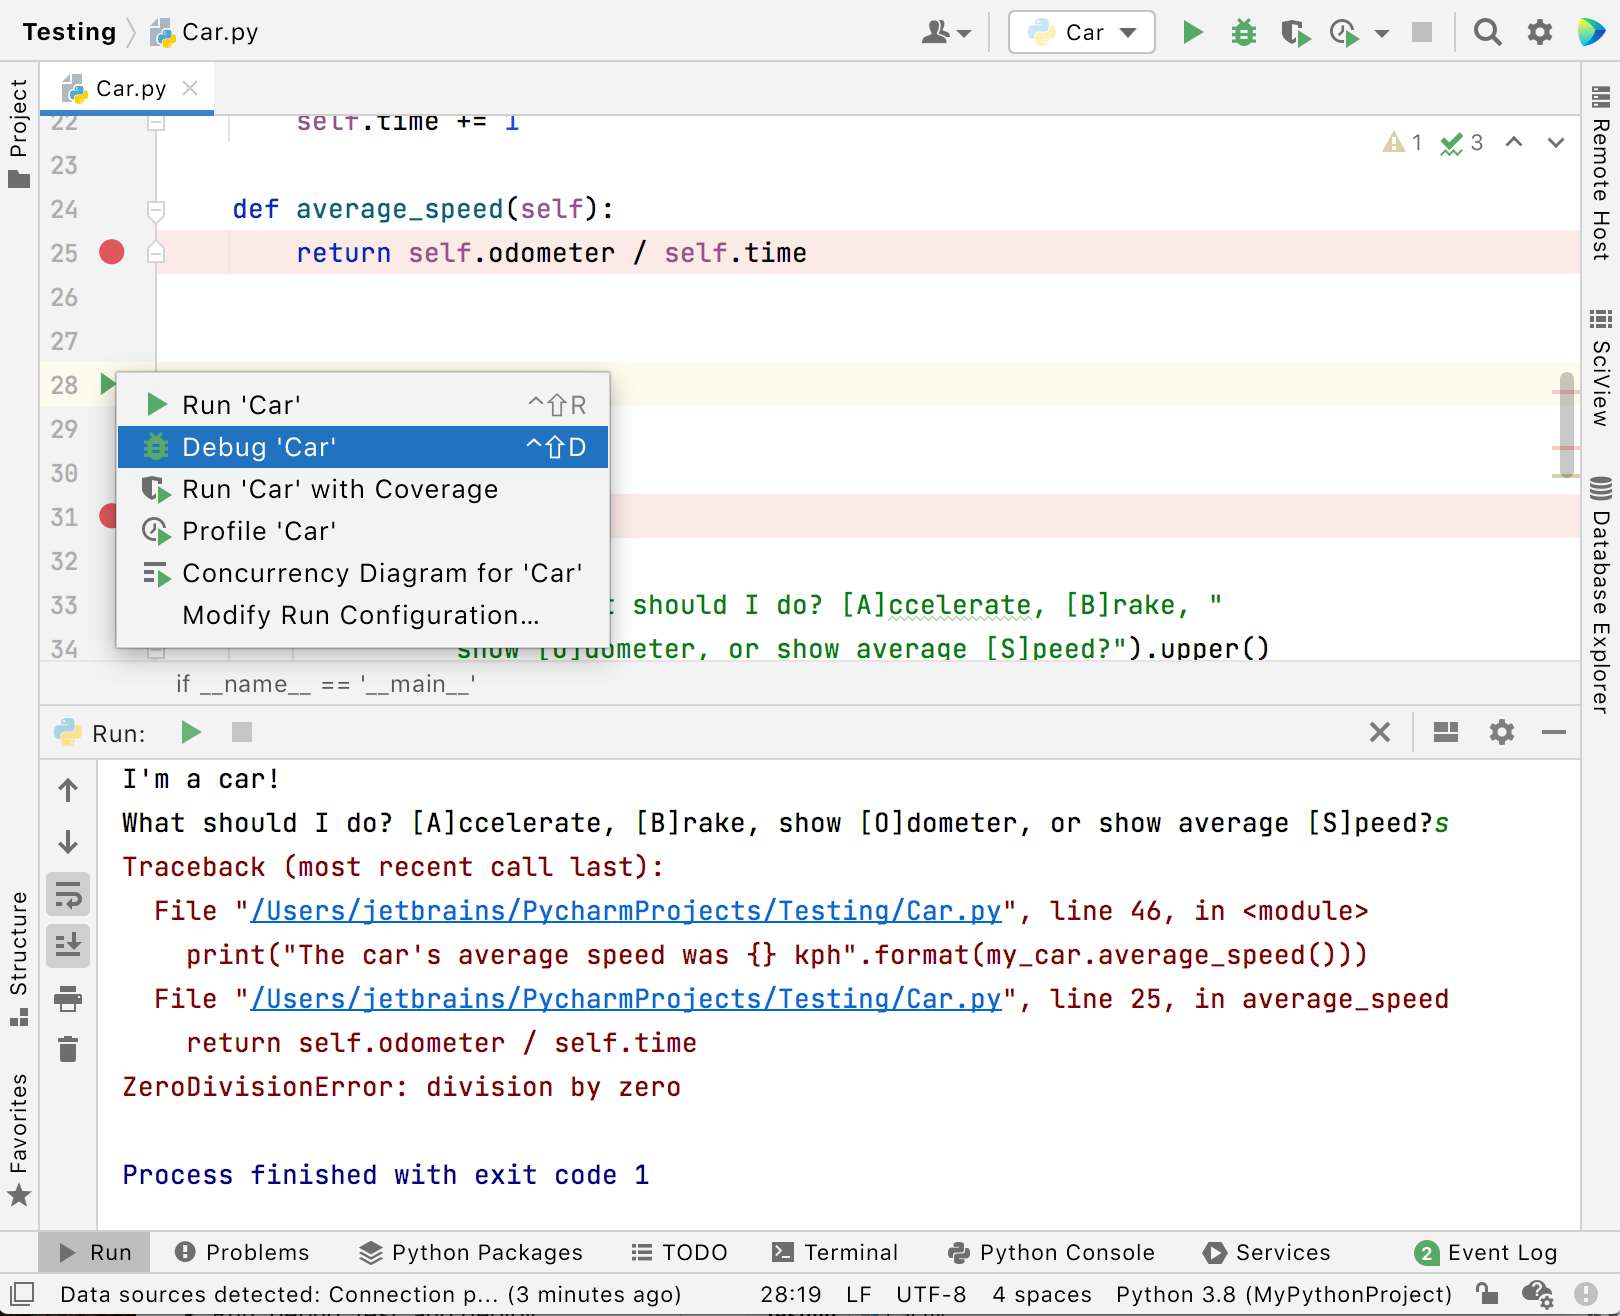
Task: Open Search Everywhere magnifier icon
Action: click(1487, 32)
